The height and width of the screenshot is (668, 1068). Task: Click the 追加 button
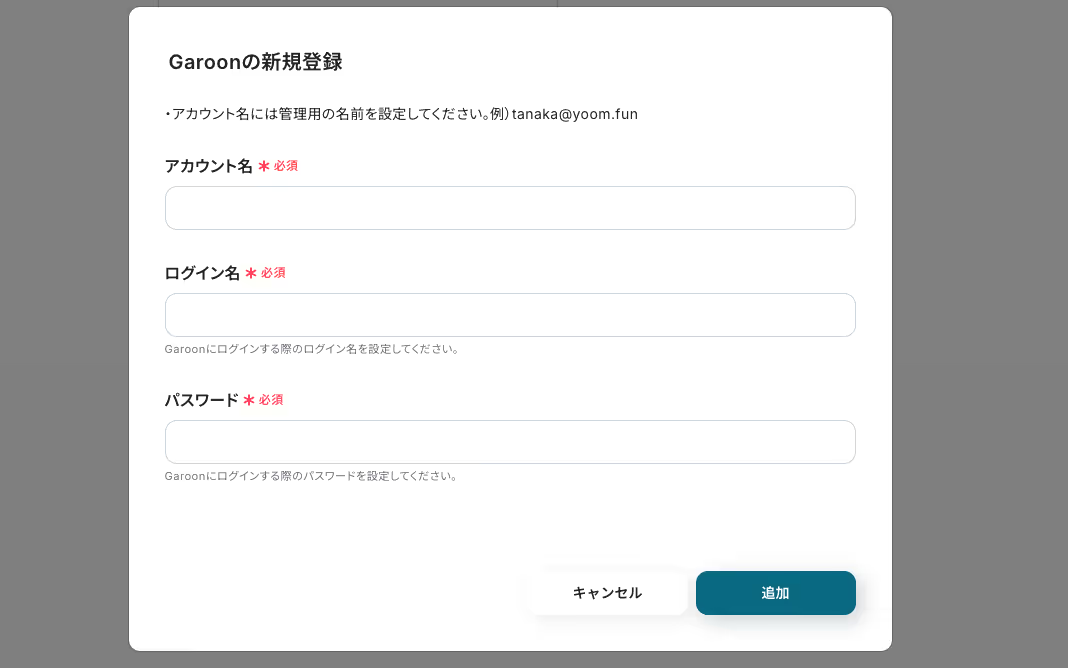pos(775,593)
